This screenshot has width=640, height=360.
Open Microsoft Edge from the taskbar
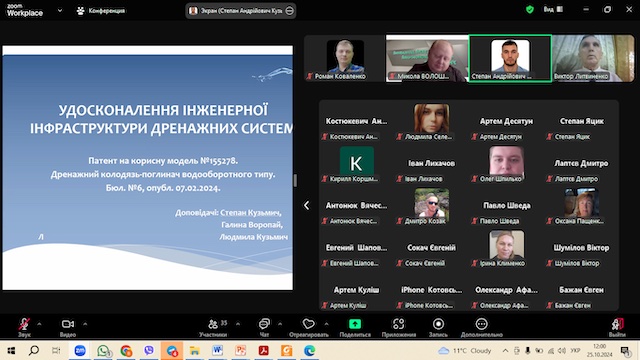(x=309, y=351)
